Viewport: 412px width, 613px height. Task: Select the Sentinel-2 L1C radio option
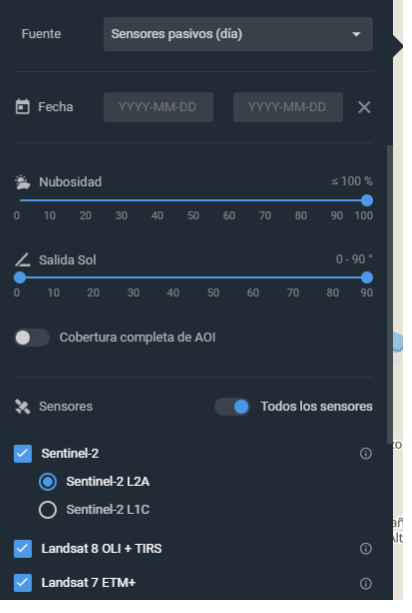coord(48,510)
